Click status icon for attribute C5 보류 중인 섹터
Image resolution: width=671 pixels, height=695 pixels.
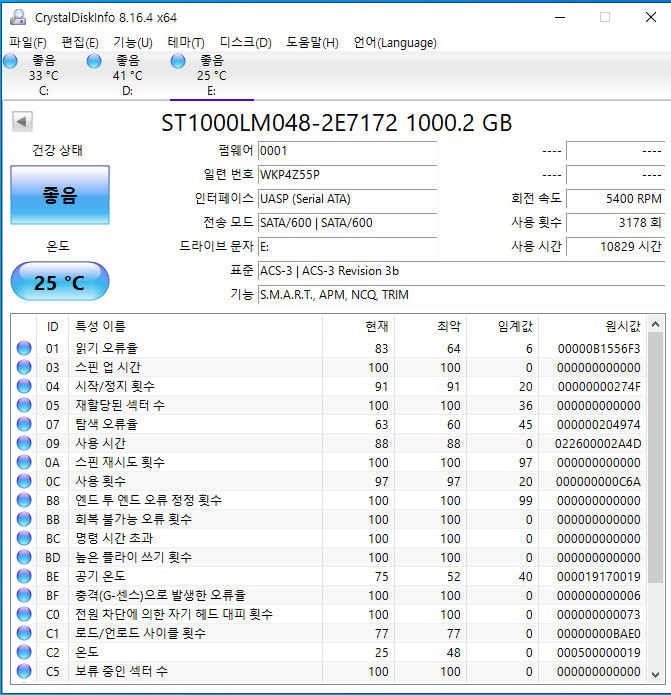coord(24,671)
